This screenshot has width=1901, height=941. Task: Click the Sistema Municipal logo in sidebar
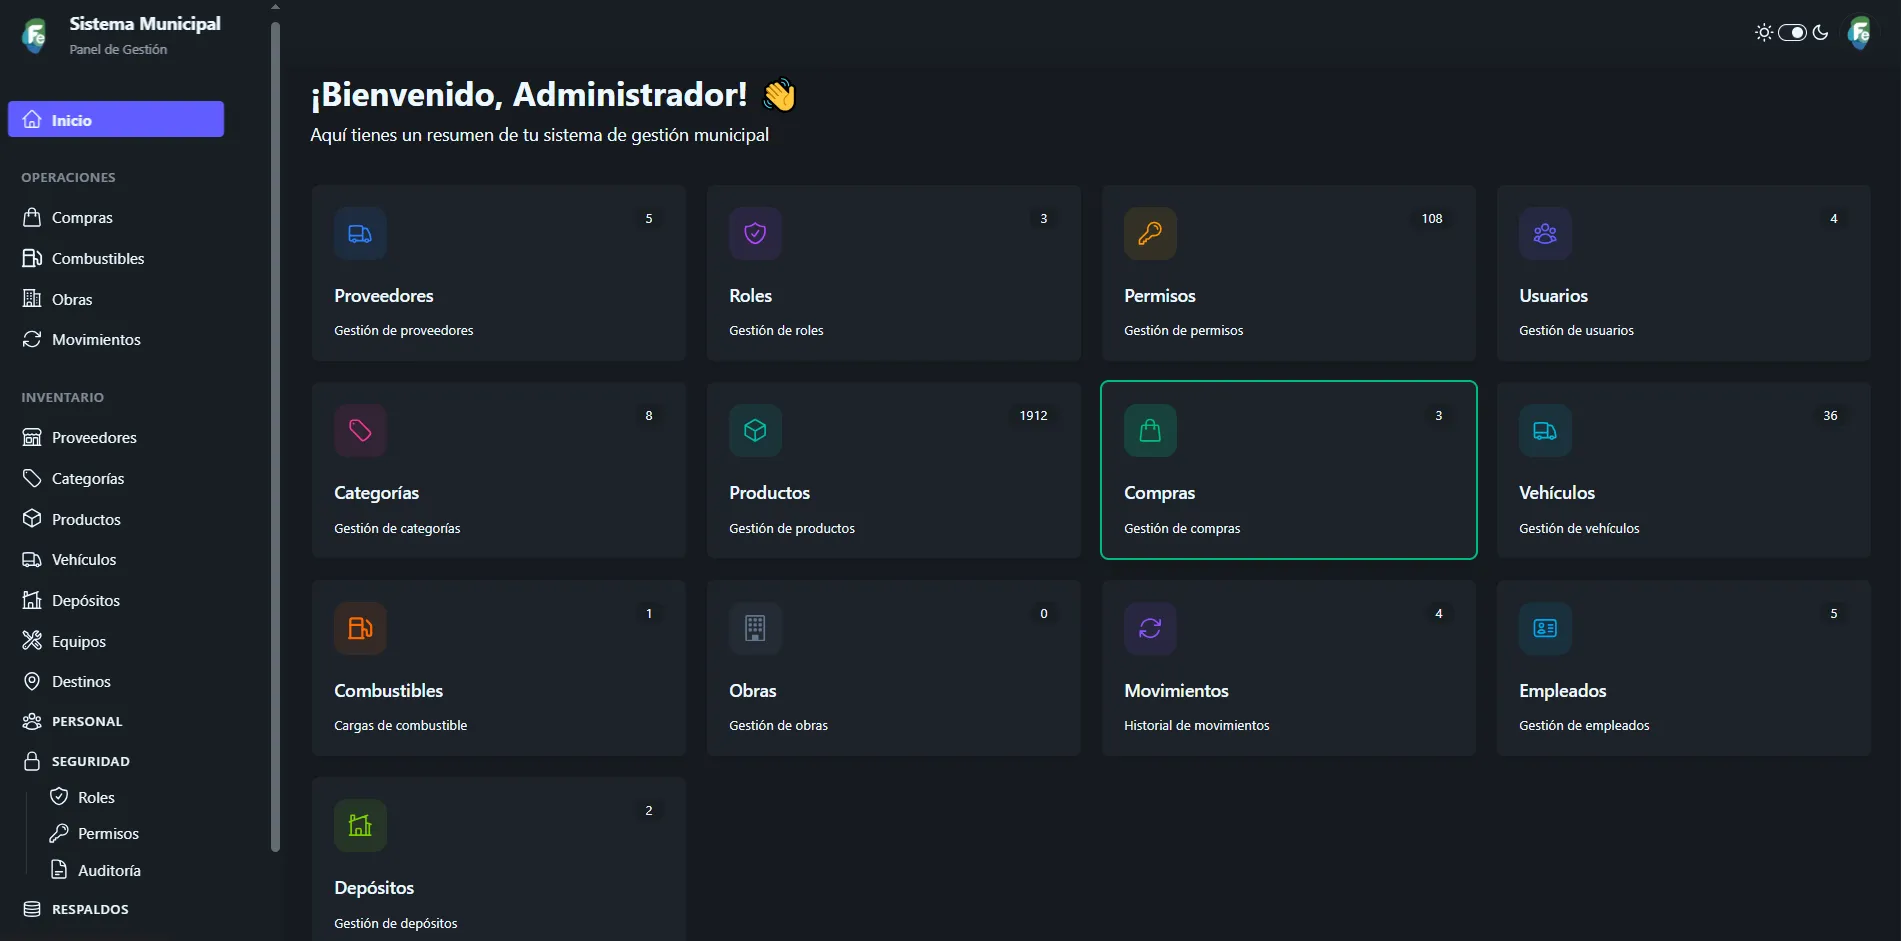tap(34, 36)
